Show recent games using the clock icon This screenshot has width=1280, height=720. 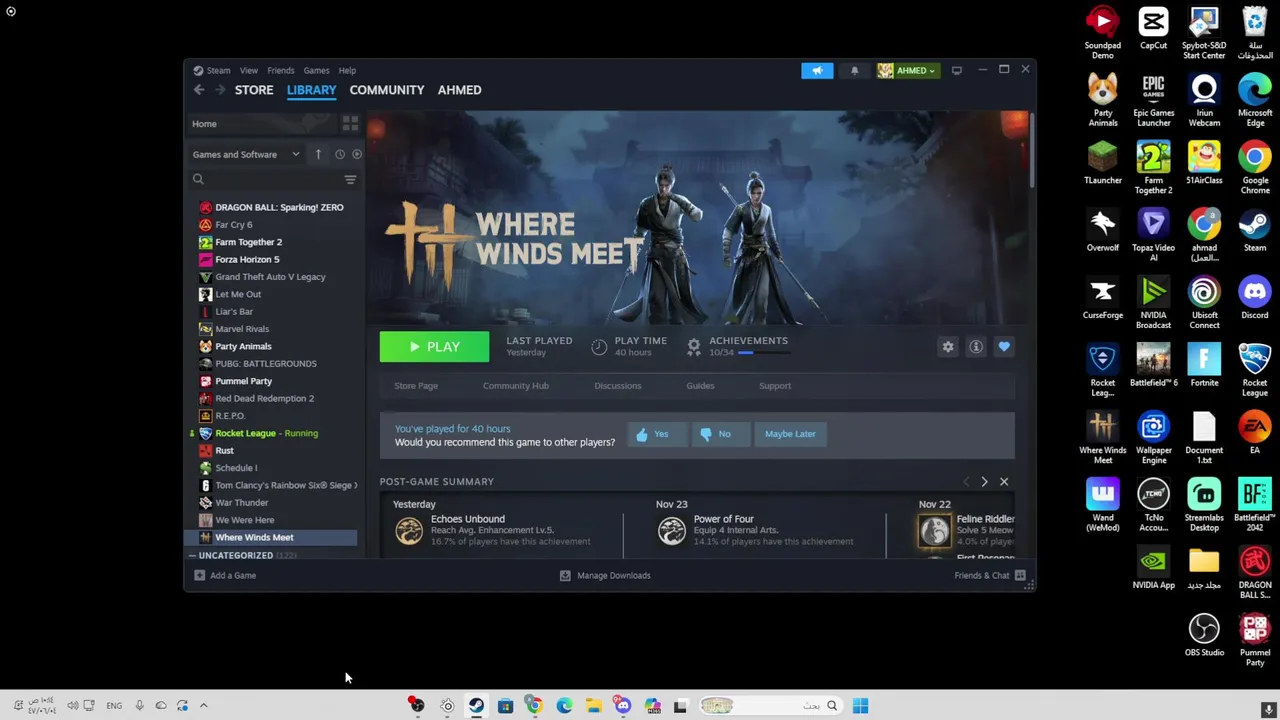tap(339, 154)
